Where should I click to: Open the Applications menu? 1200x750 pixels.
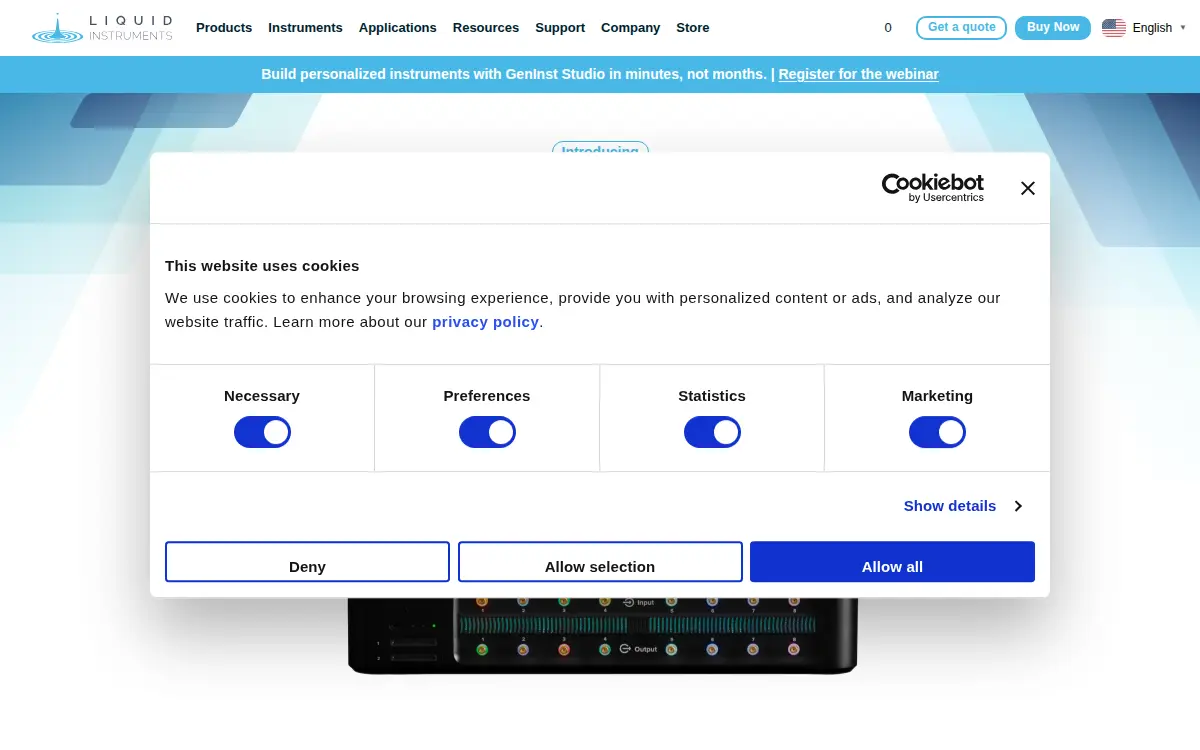398,28
